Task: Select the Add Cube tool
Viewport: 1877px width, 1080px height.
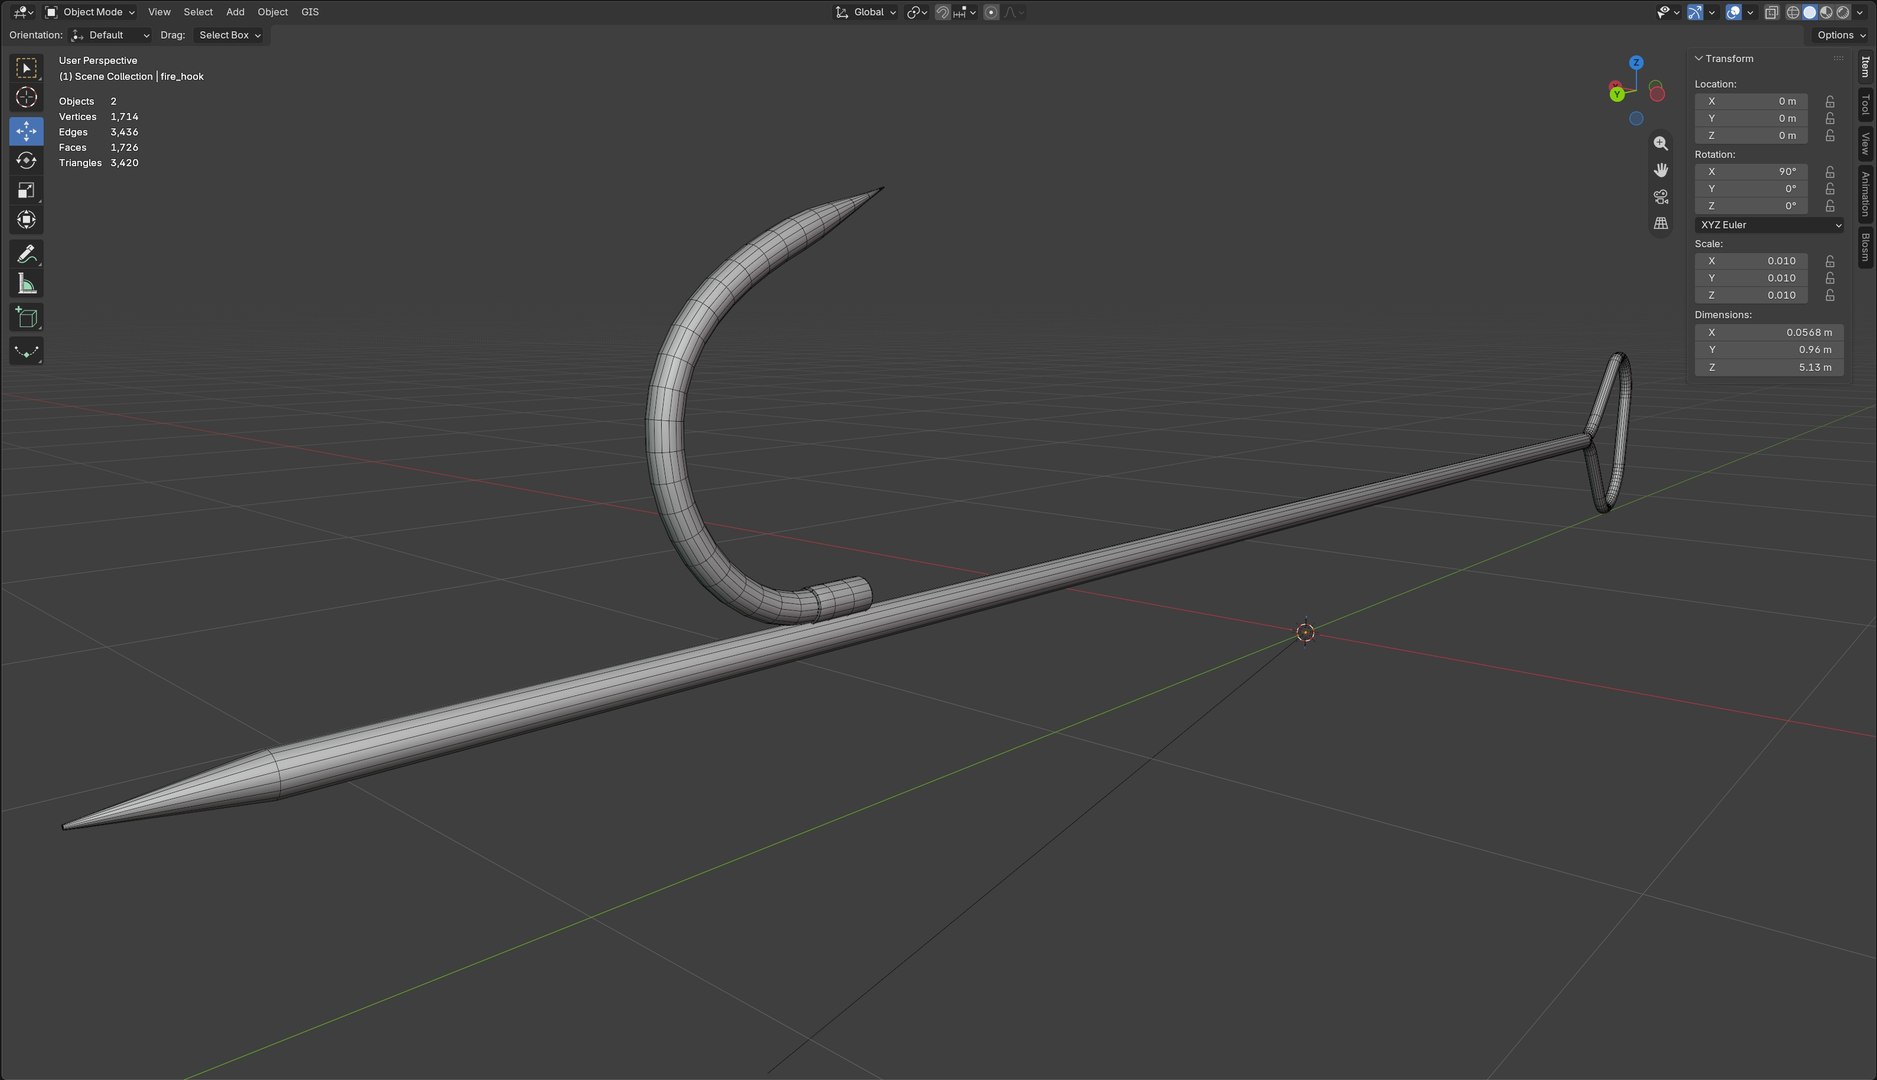Action: (x=27, y=318)
